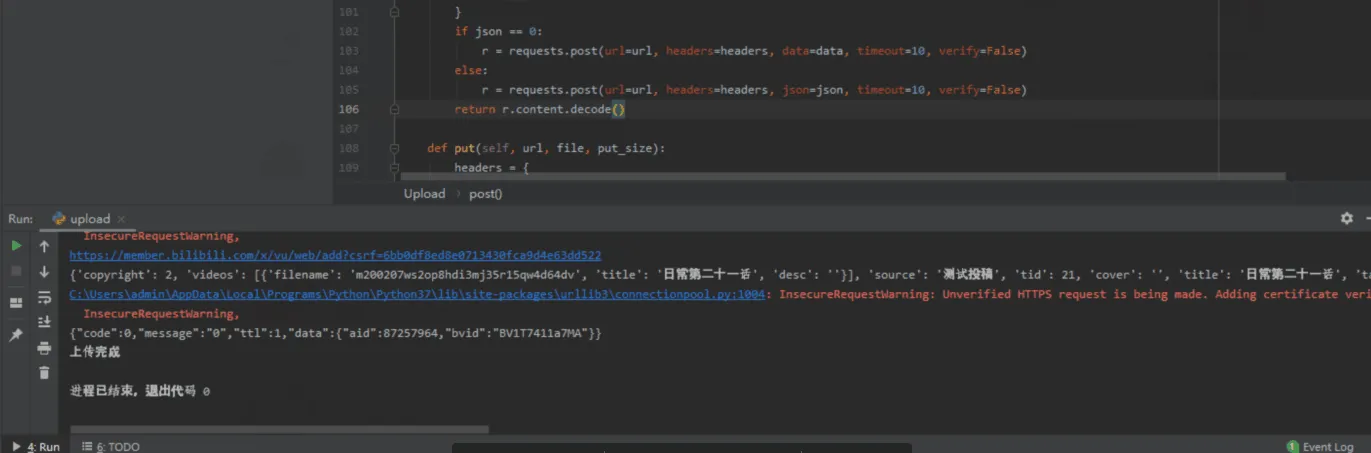Click the gray Stop process icon
This screenshot has width=1371, height=453.
pos(16,271)
